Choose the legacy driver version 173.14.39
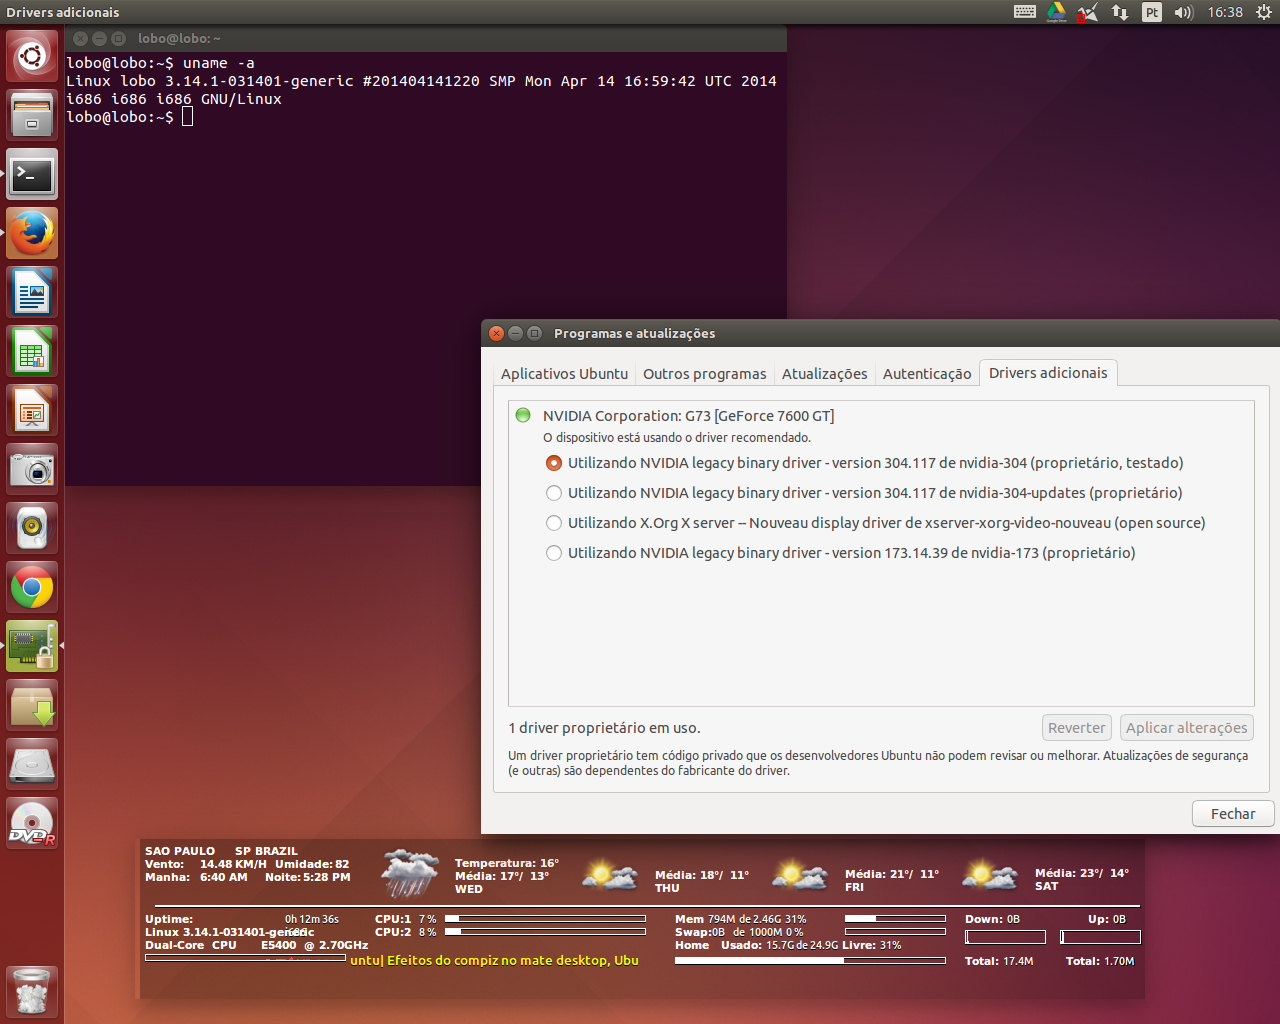The image size is (1280, 1024). [554, 552]
